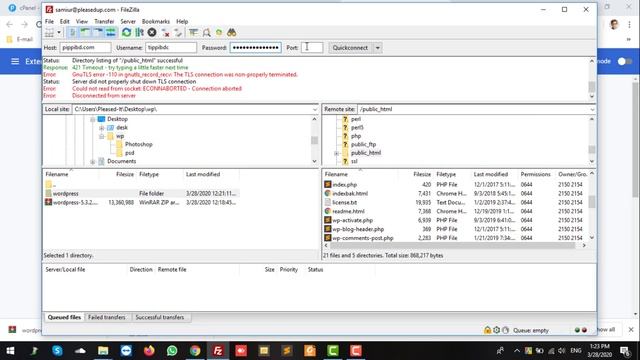Open the Server menu
The image size is (640, 360).
coord(128,21)
